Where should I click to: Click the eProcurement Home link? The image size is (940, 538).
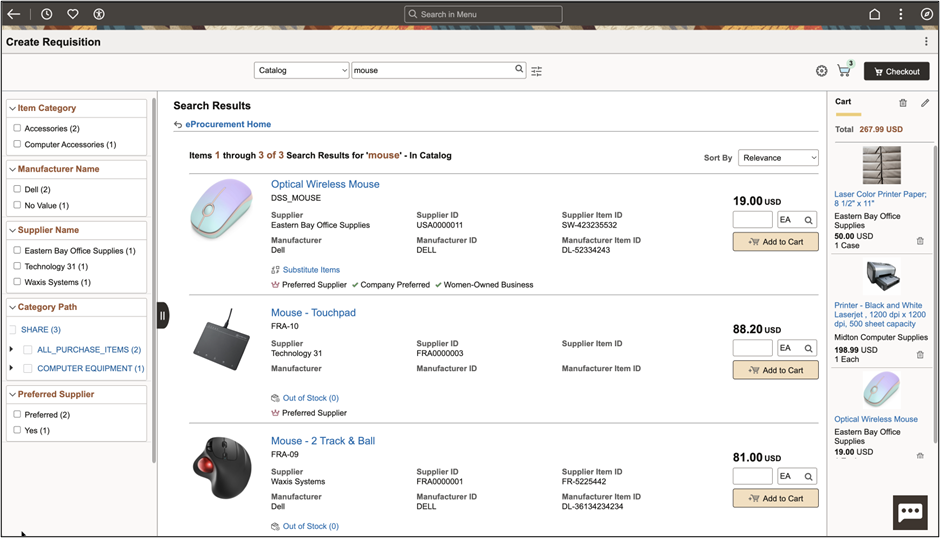pyautogui.click(x=228, y=124)
